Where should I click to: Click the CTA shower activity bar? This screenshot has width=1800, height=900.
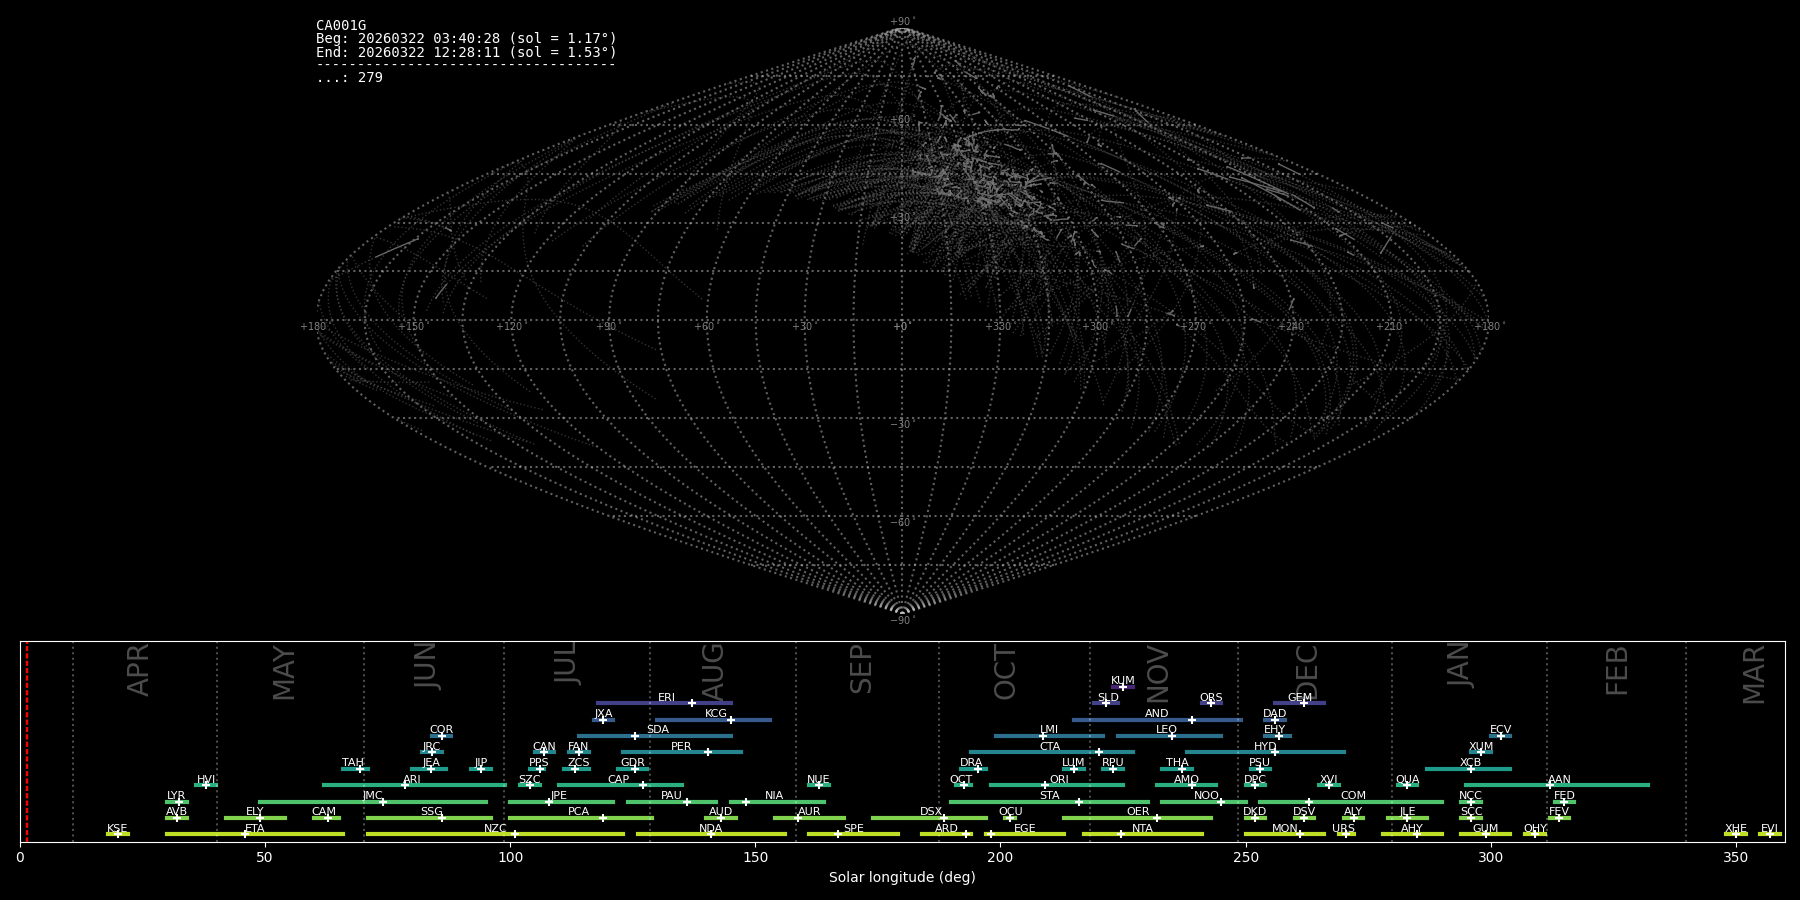[x=1052, y=752]
